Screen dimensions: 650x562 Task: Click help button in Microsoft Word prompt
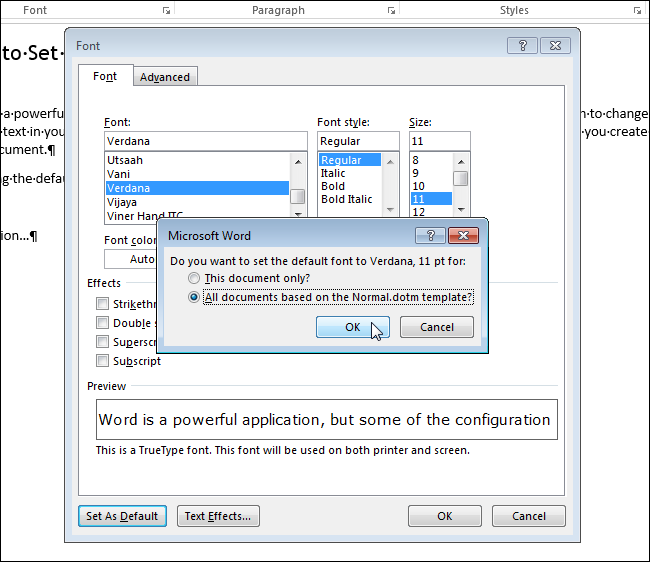point(430,235)
